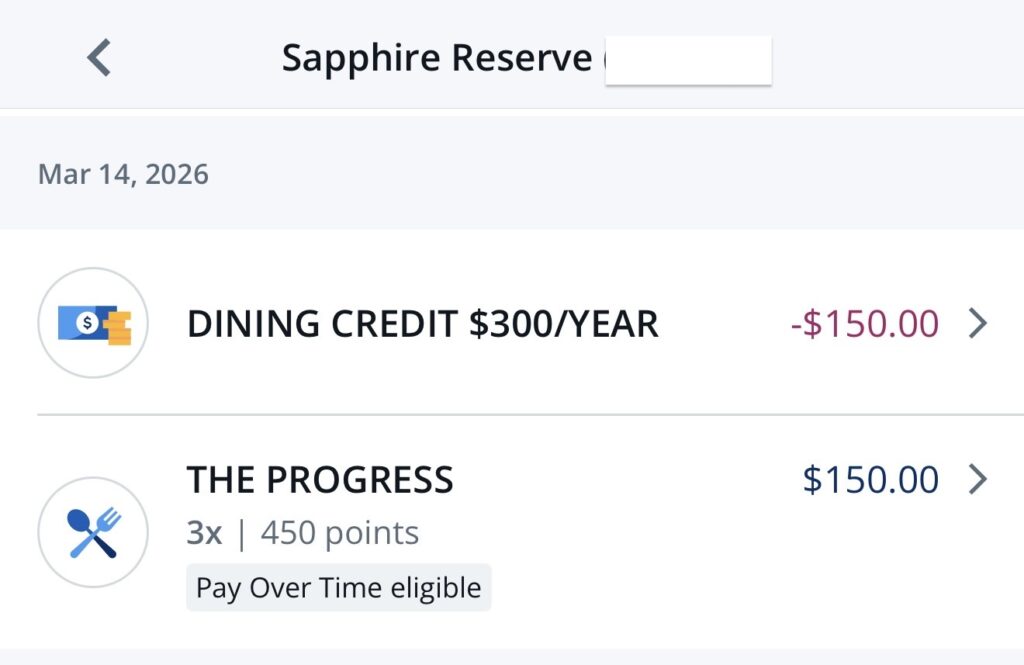This screenshot has height=665, width=1024.
Task: Click the redacted account number box
Action: (x=688, y=61)
